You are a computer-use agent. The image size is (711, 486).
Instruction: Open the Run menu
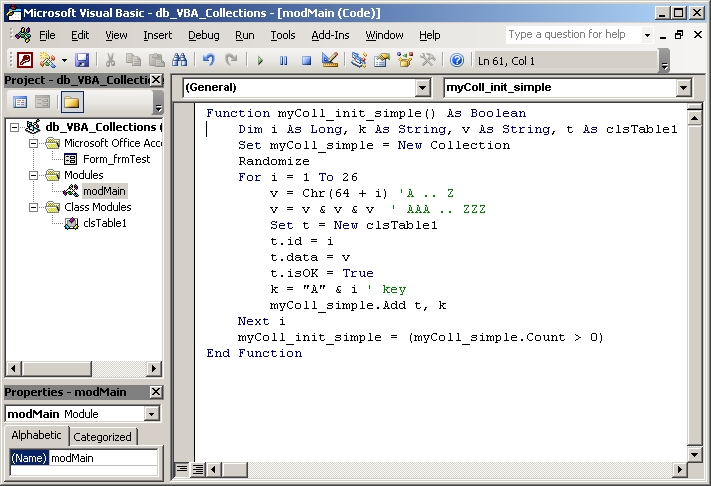(245, 35)
